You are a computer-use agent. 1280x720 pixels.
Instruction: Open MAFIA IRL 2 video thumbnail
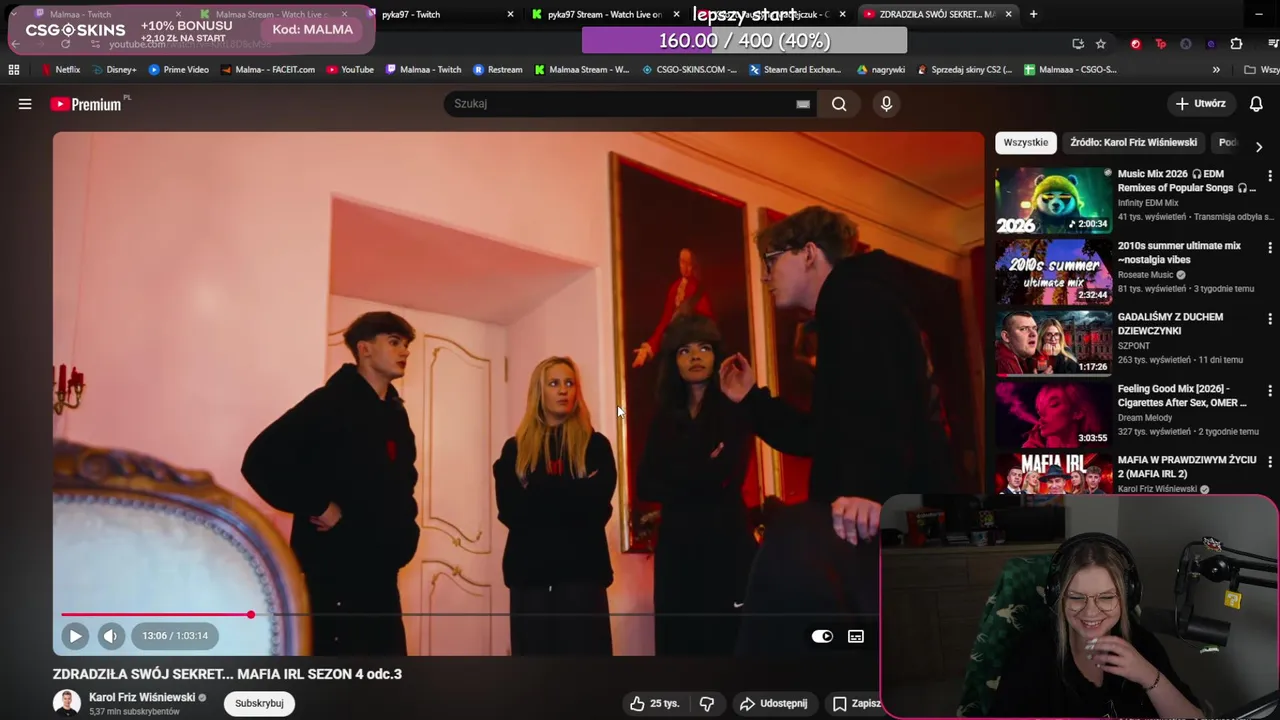(1053, 474)
